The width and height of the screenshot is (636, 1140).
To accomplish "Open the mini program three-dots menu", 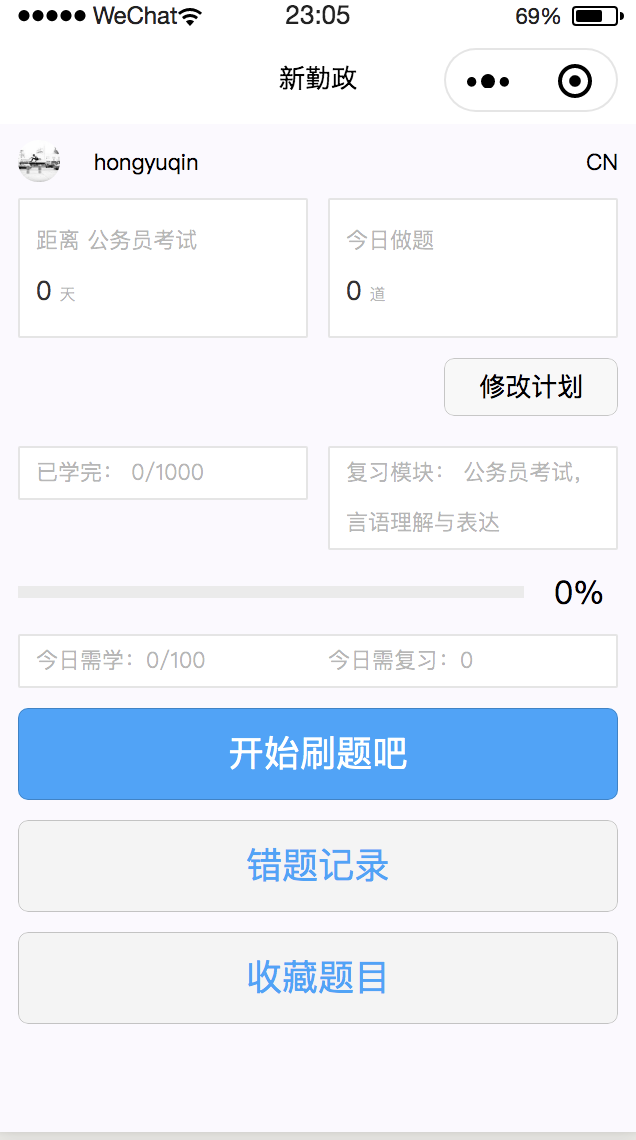I will click(488, 81).
